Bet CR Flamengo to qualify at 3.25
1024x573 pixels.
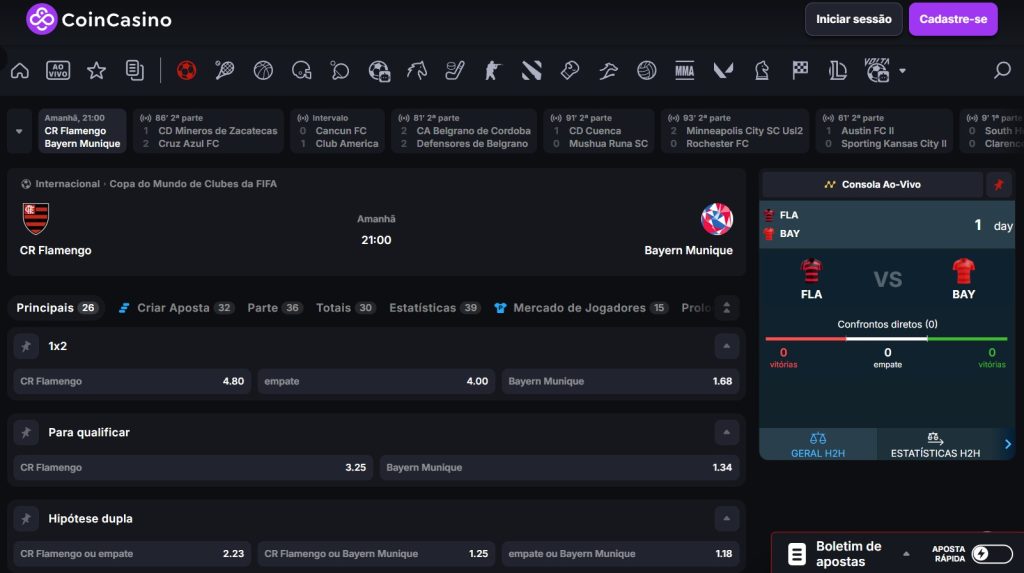pos(193,468)
